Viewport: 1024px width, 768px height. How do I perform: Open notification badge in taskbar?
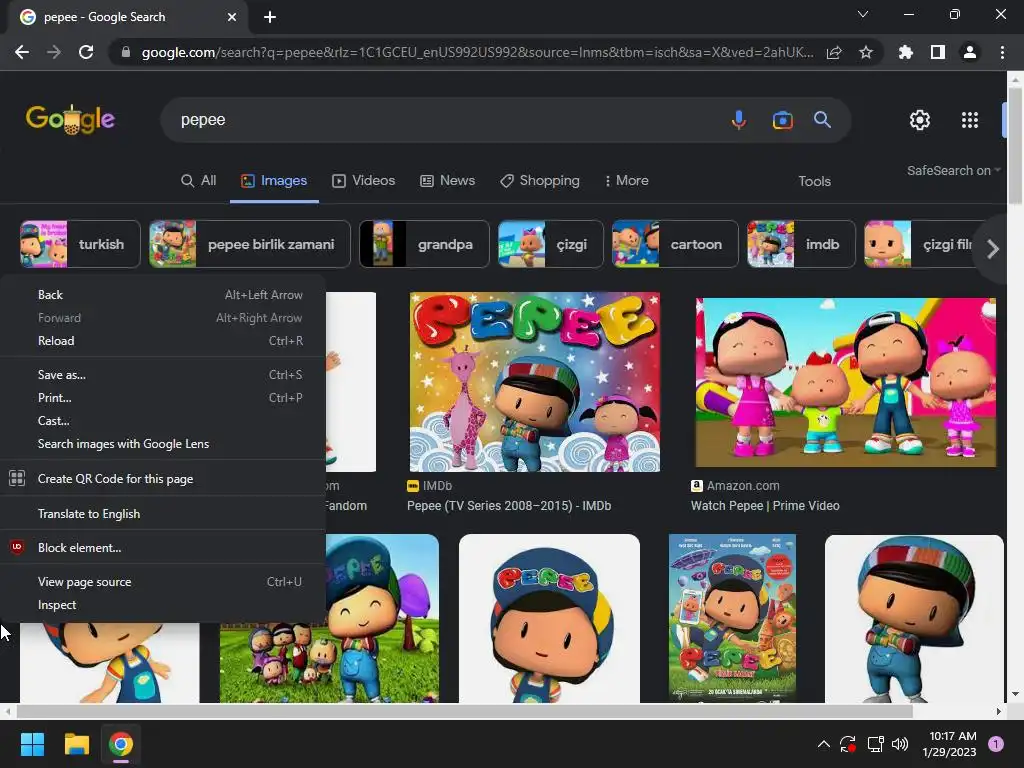tap(996, 744)
